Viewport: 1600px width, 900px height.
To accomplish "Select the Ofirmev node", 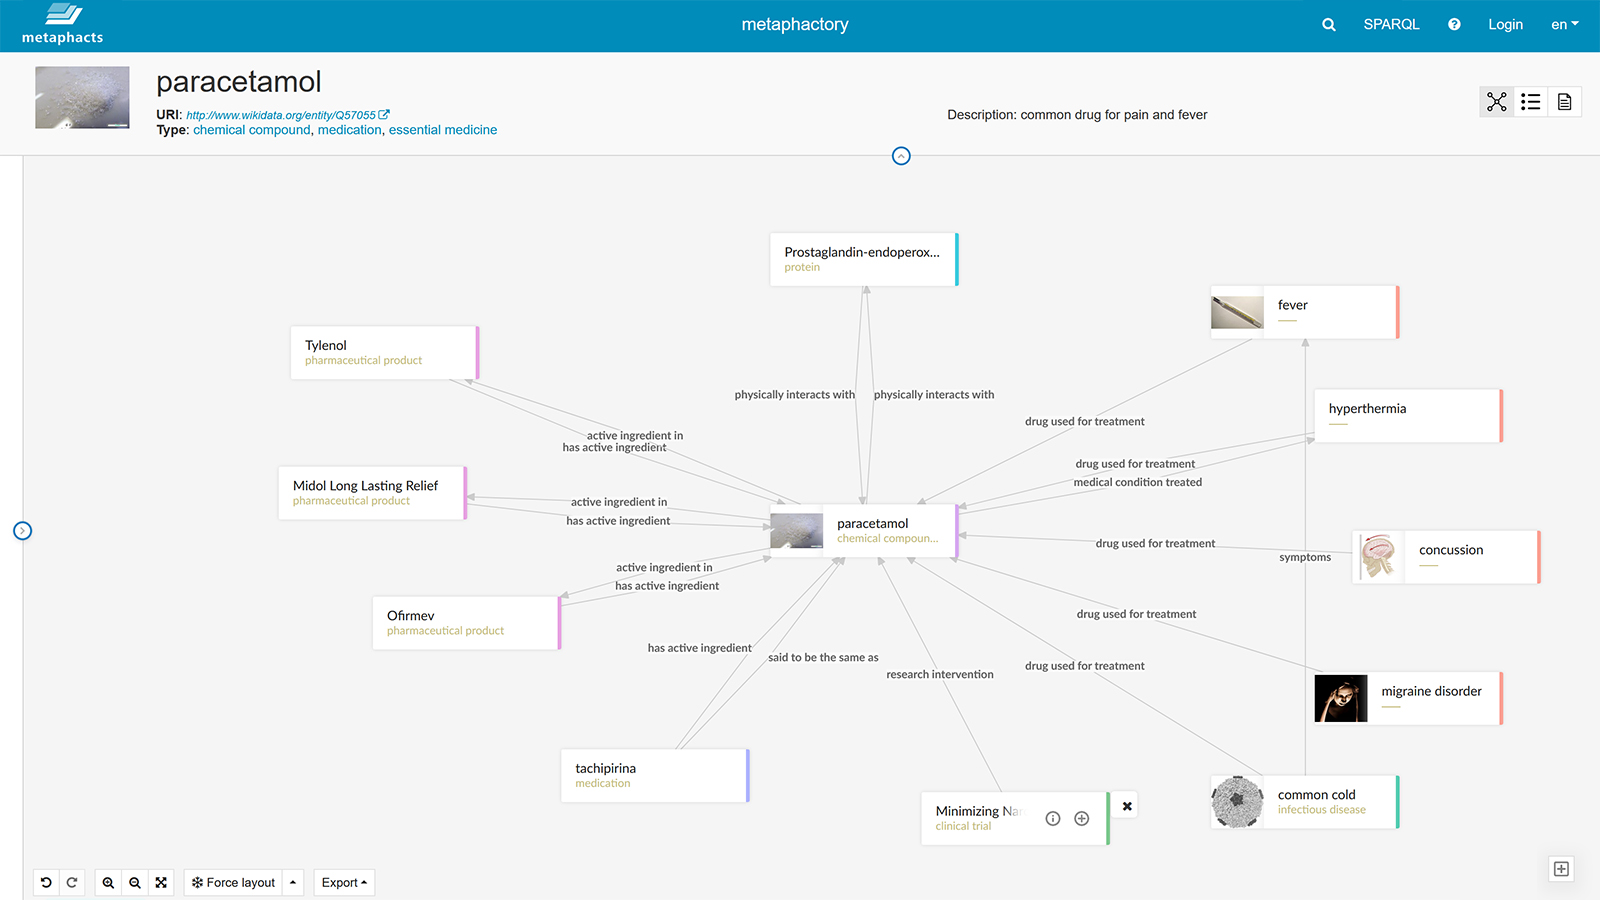I will pos(467,623).
